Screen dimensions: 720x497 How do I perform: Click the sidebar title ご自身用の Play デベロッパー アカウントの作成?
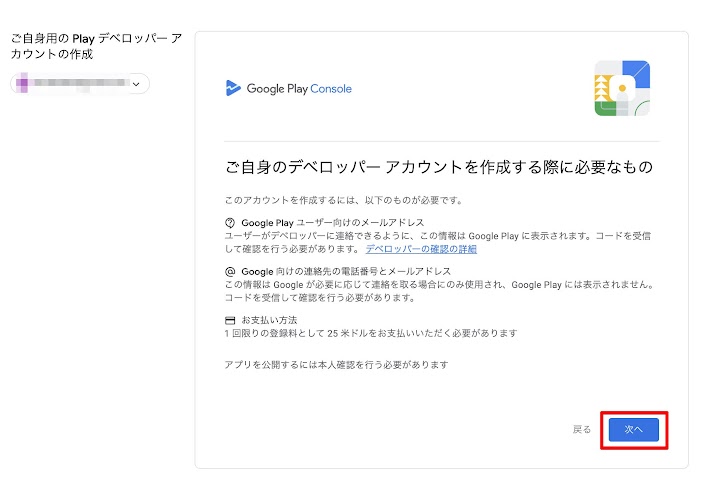96,46
